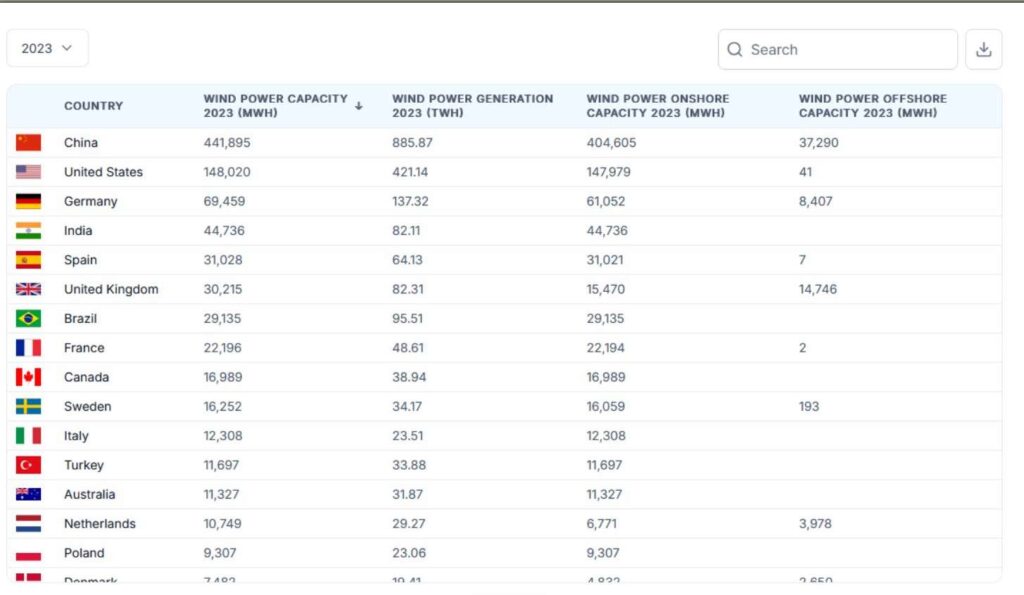Image resolution: width=1024 pixels, height=595 pixels.
Task: Click Wind Power Onshore Capacity header
Action: [657, 106]
